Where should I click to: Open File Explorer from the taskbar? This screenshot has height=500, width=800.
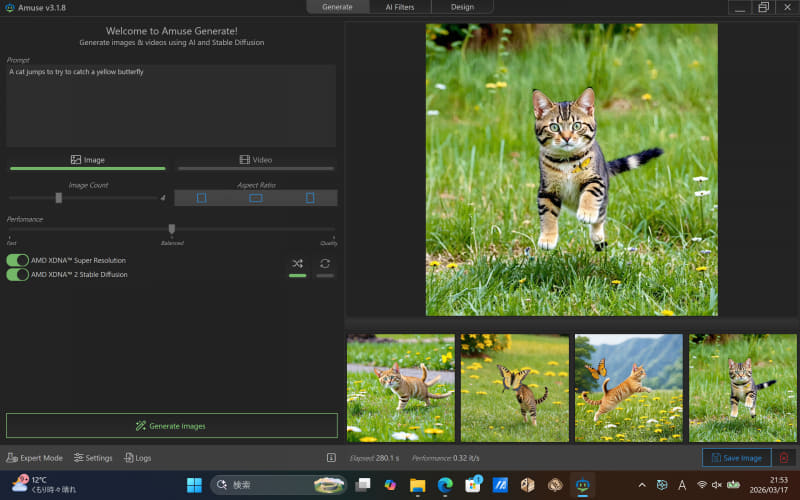tap(417, 485)
